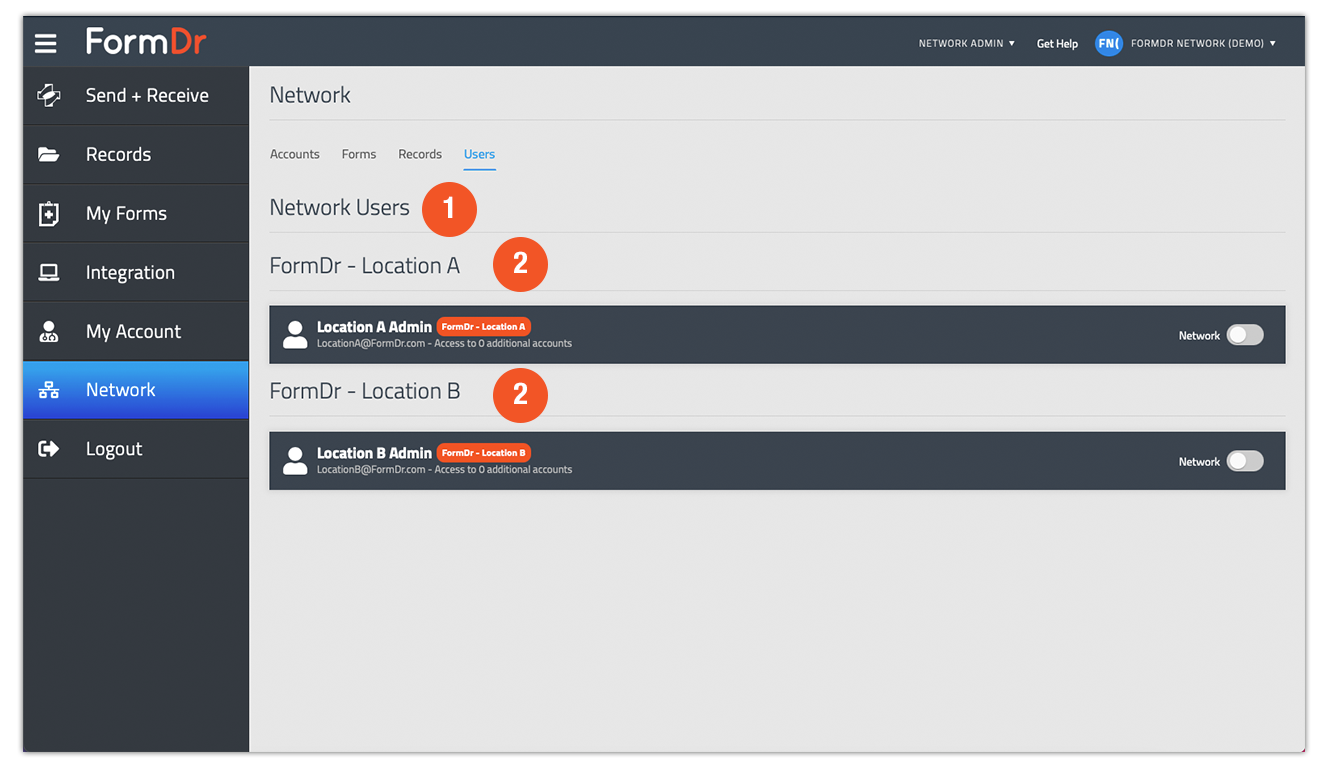
Task: Switch to the Records tab
Action: [x=420, y=154]
